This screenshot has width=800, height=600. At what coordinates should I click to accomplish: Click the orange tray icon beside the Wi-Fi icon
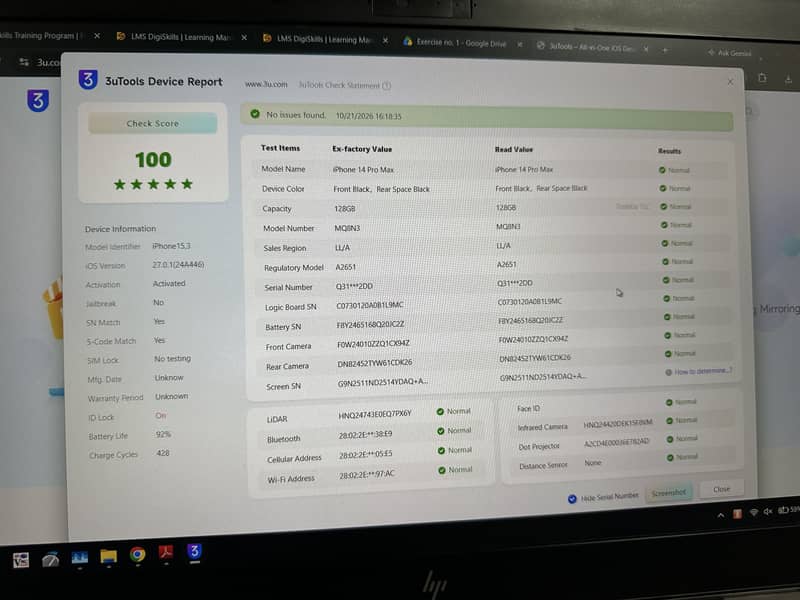coord(737,514)
